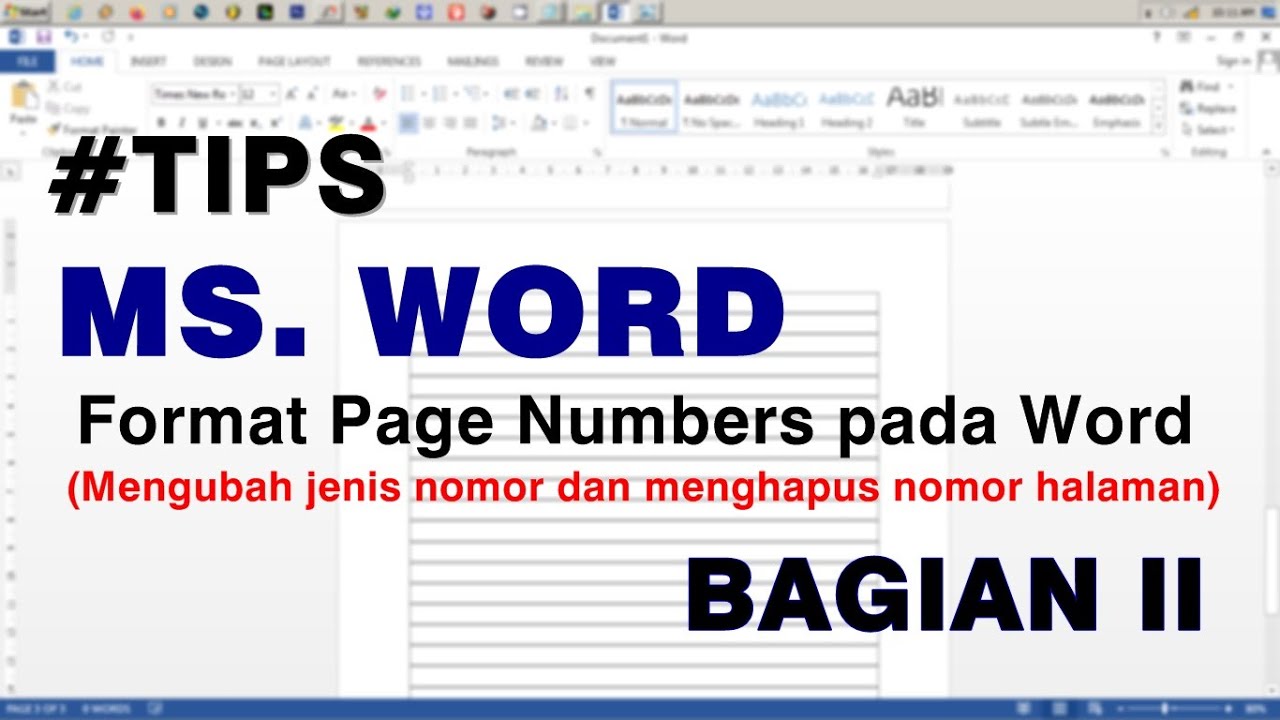Decrease paragraph indent
This screenshot has width=1280, height=720.
tap(511, 94)
